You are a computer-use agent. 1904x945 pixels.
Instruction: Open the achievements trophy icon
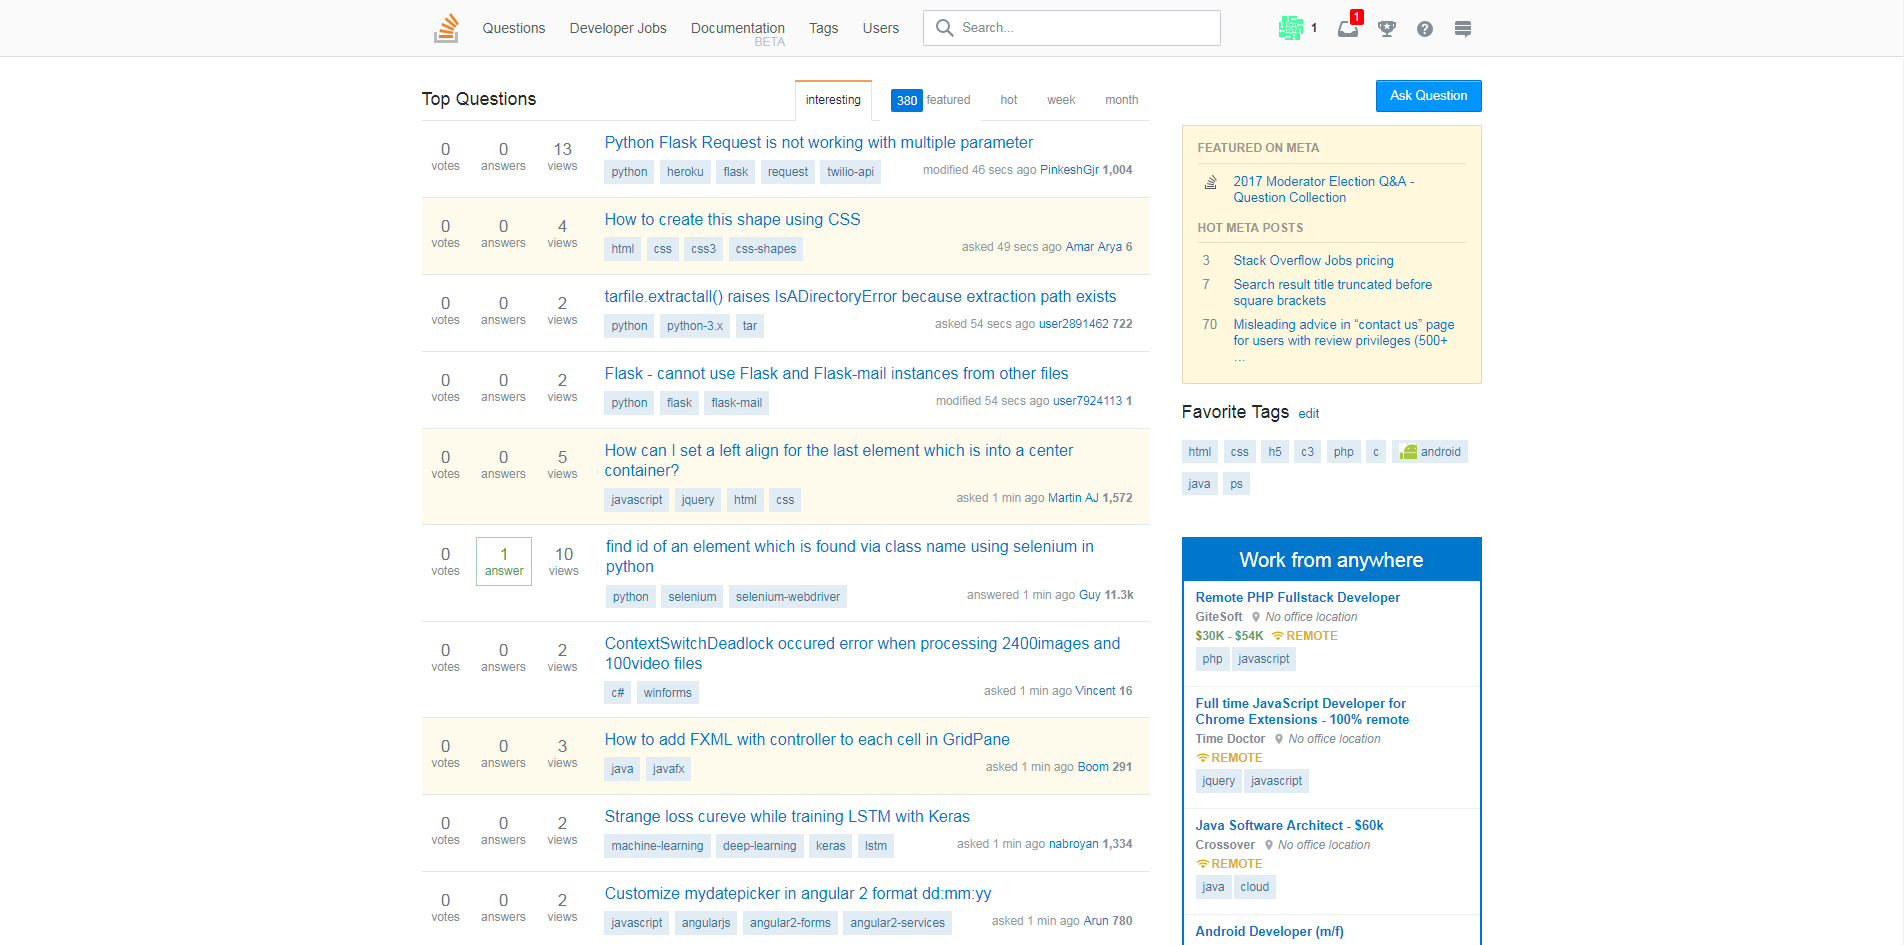coord(1386,29)
